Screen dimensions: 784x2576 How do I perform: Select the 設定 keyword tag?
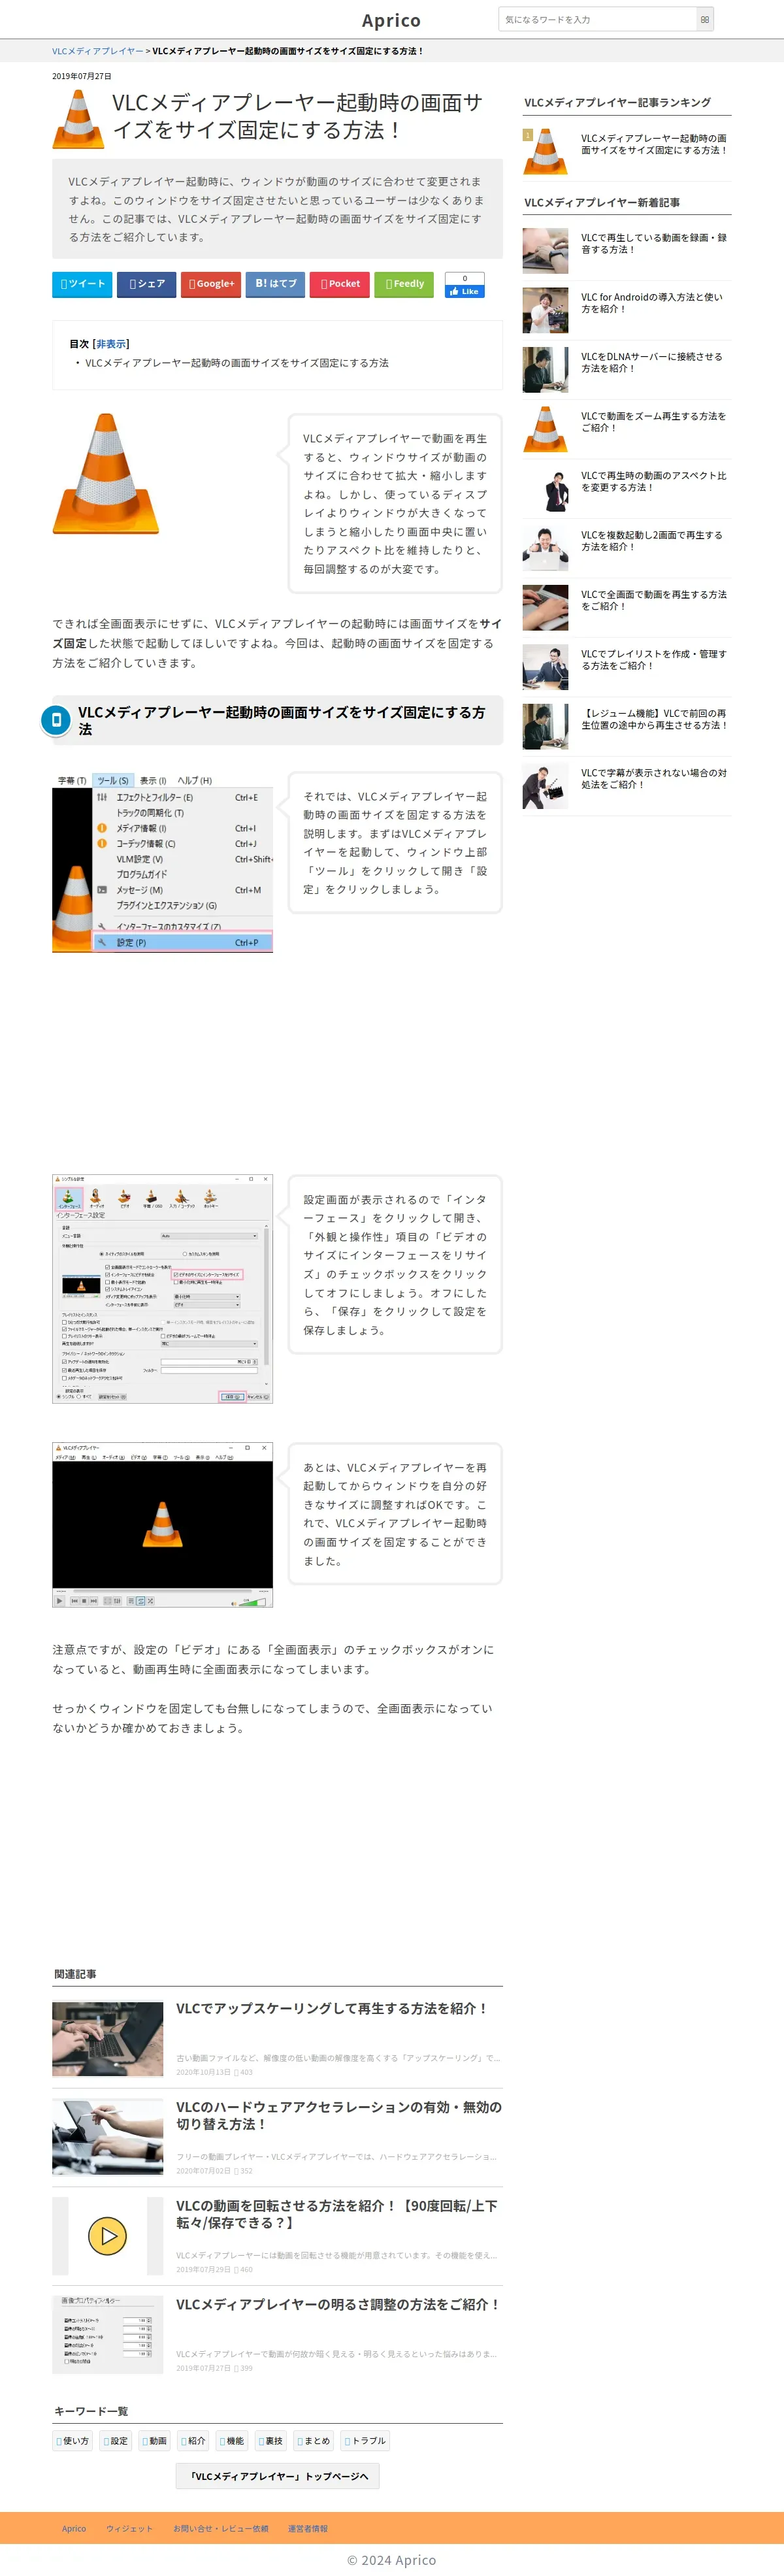[x=116, y=2441]
